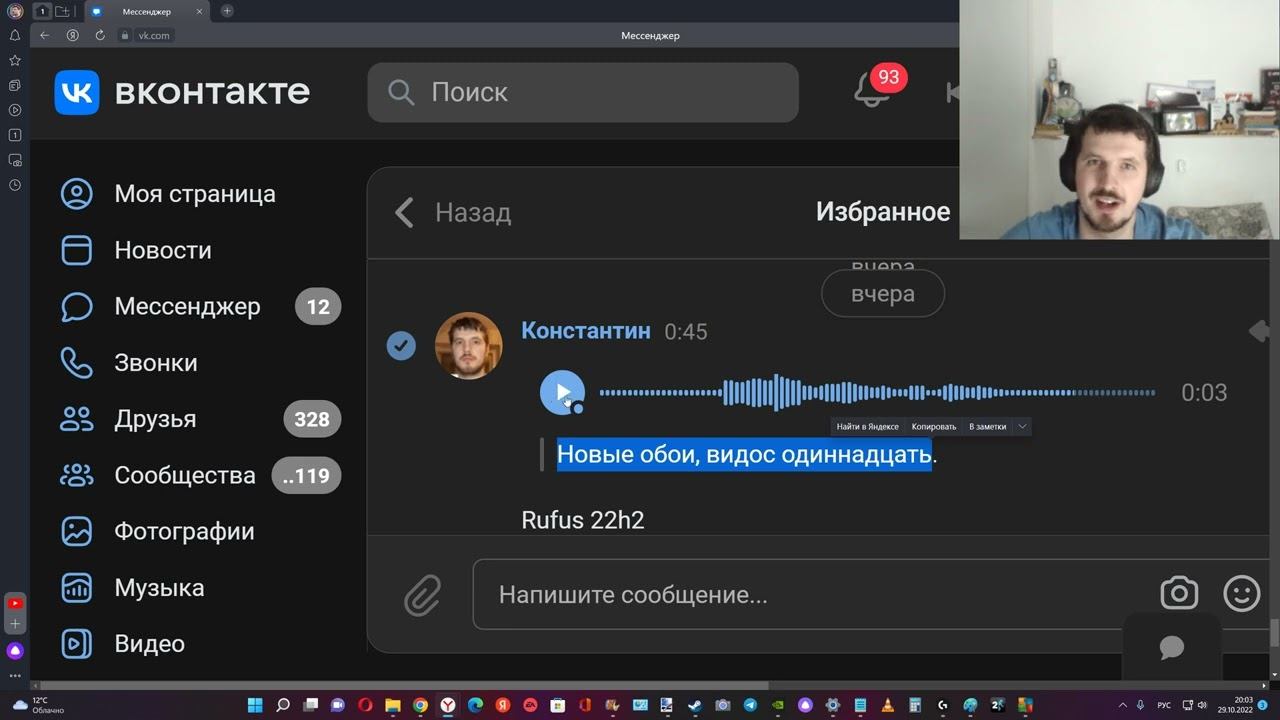The image size is (1280, 720).
Task: Select the Мессенджер browser tab
Action: coord(146,11)
